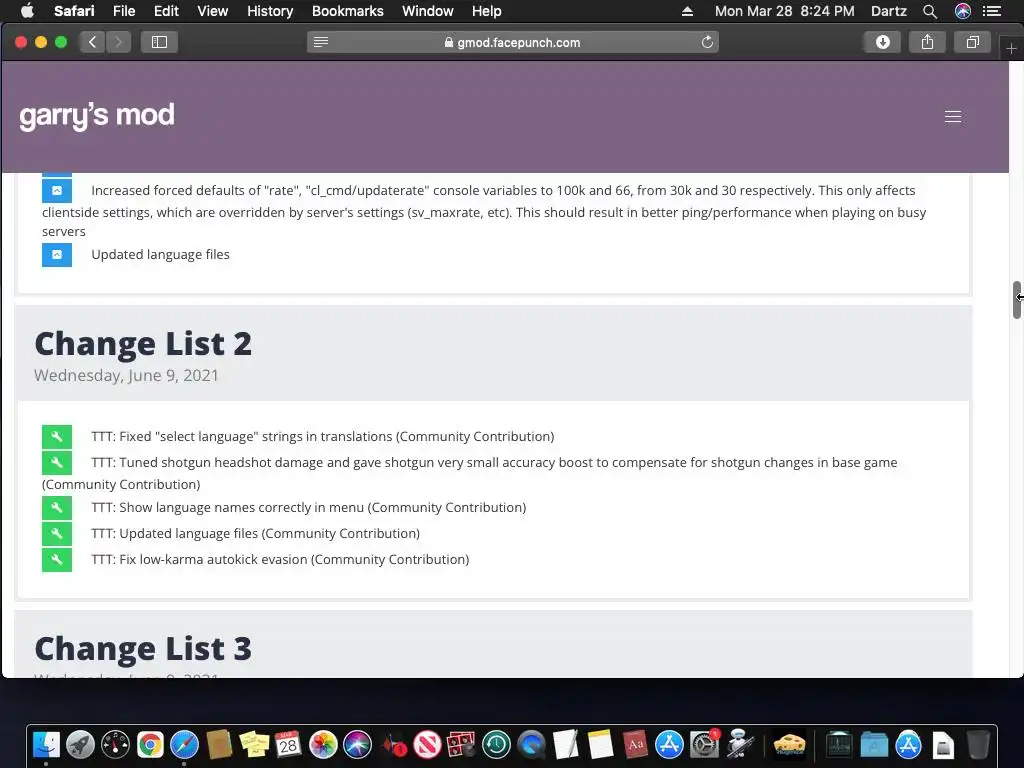Launch Google Chrome from the dock
Viewport: 1024px width, 768px height.
coord(150,744)
